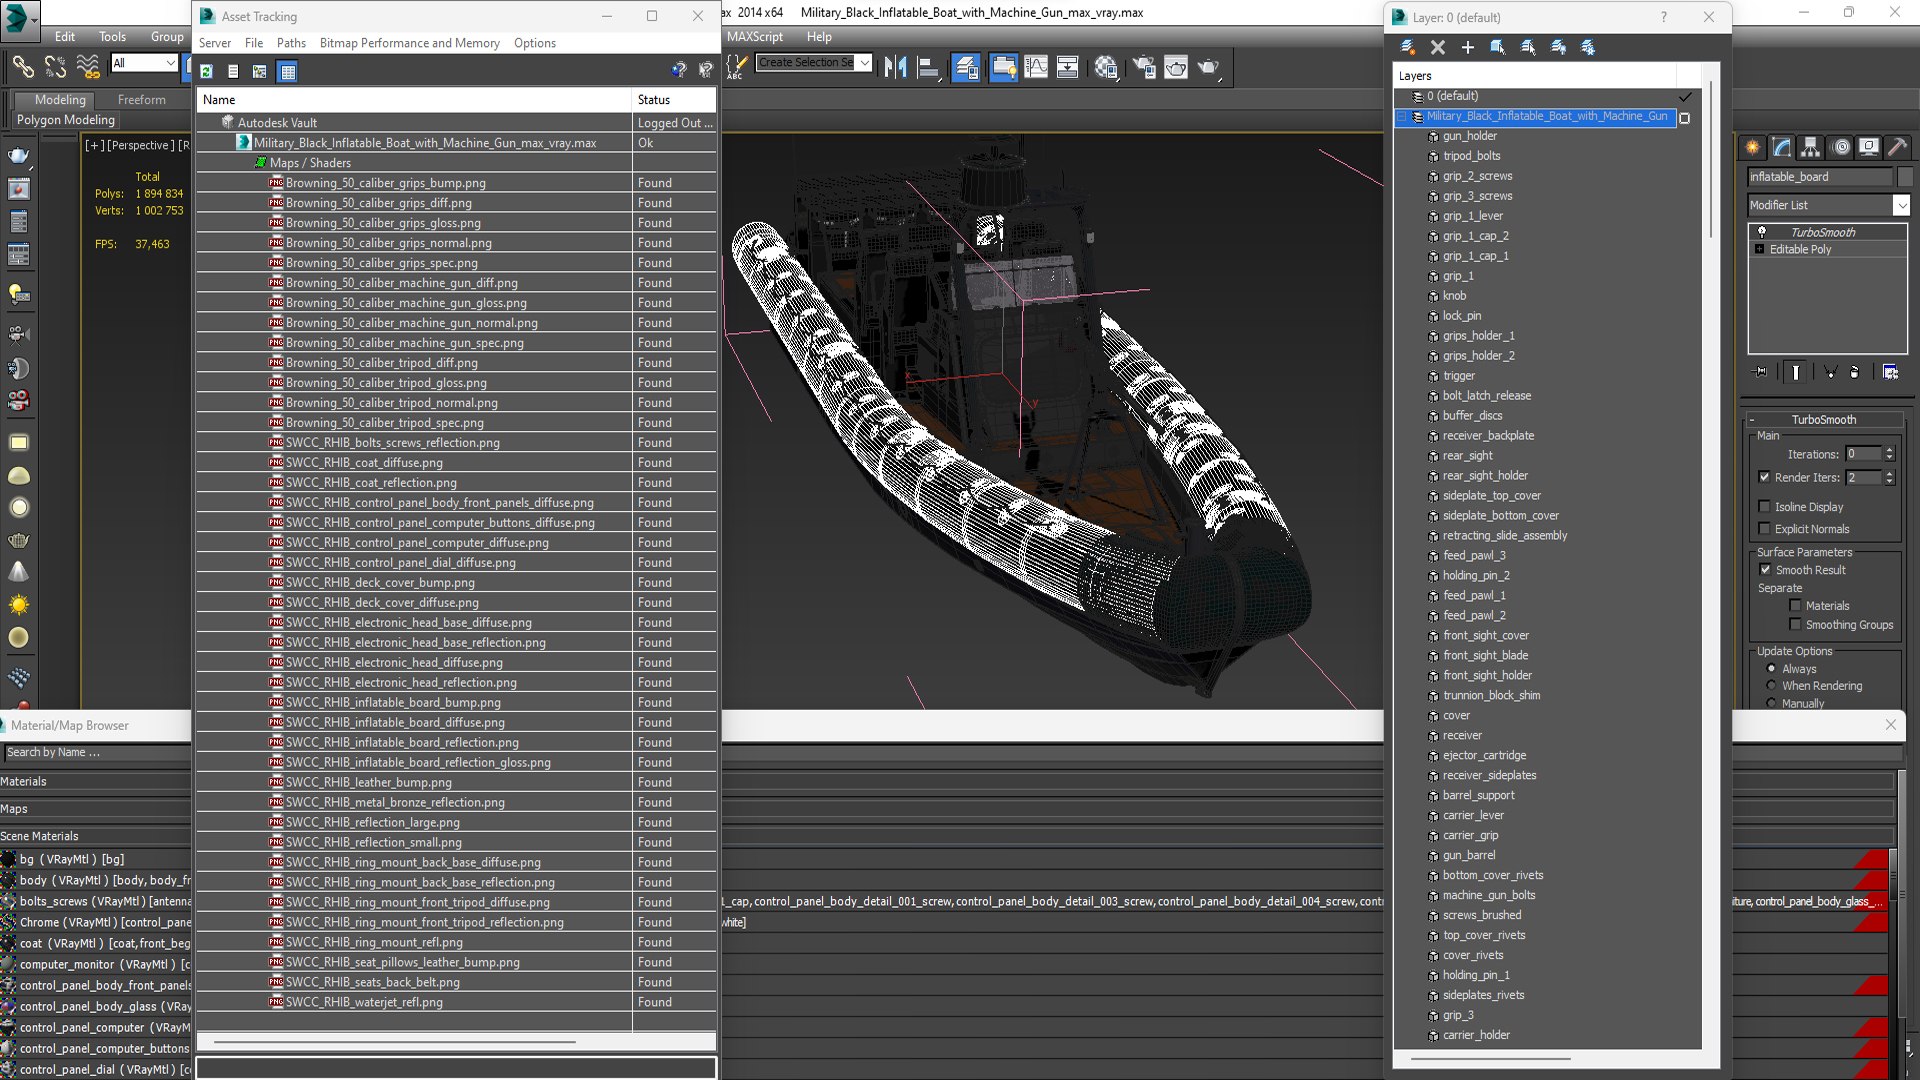Open the All selection filter dropdown
Image resolution: width=1920 pixels, height=1080 pixels.
[x=171, y=63]
